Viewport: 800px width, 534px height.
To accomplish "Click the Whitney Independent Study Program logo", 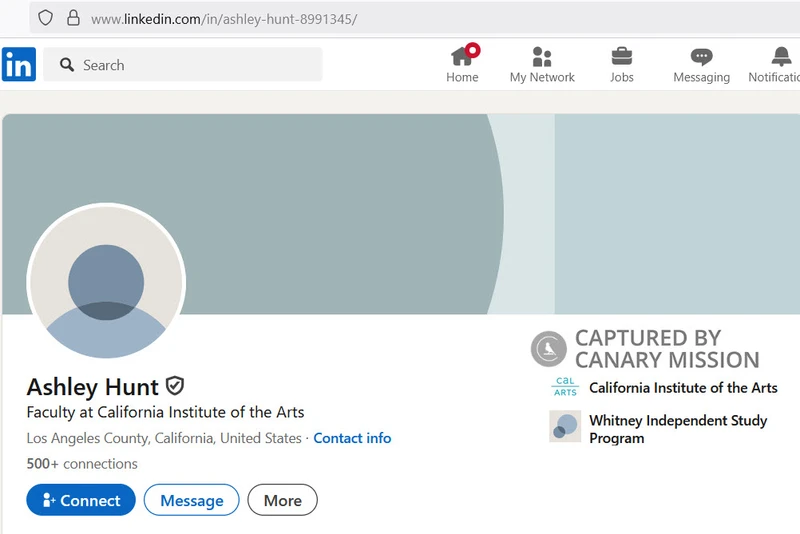I will click(565, 426).
